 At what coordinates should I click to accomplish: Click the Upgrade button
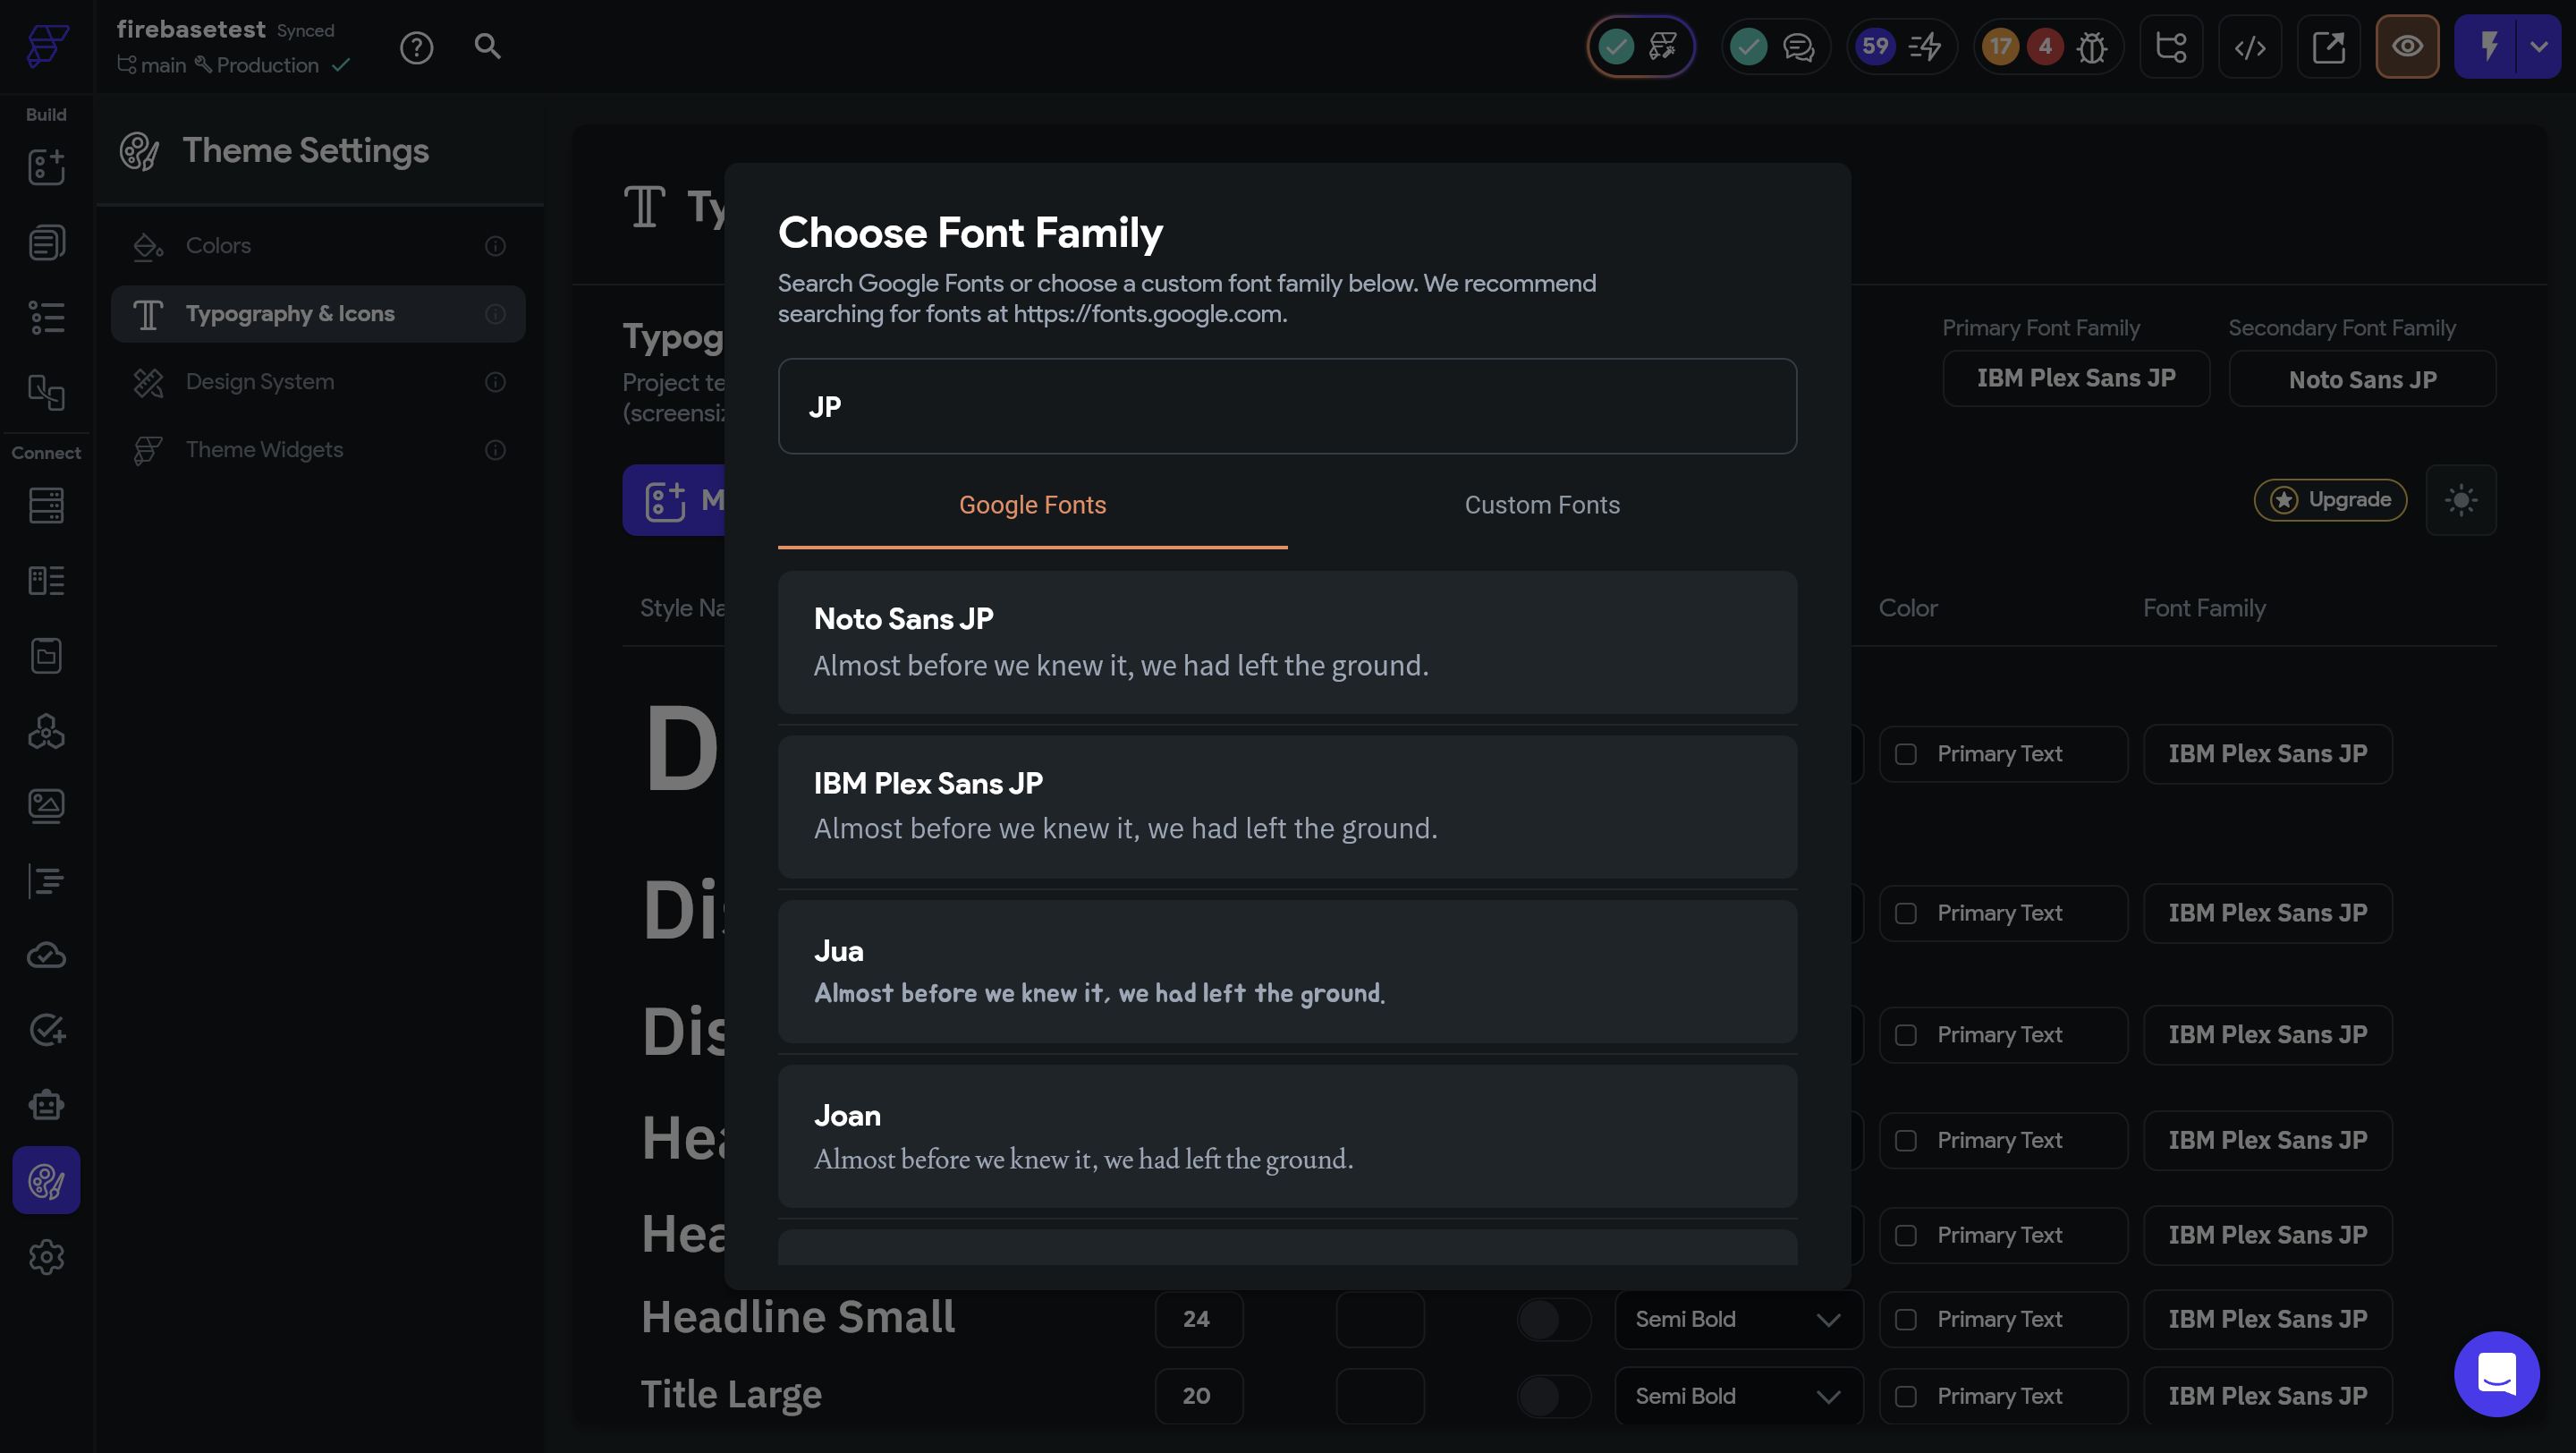click(2330, 500)
